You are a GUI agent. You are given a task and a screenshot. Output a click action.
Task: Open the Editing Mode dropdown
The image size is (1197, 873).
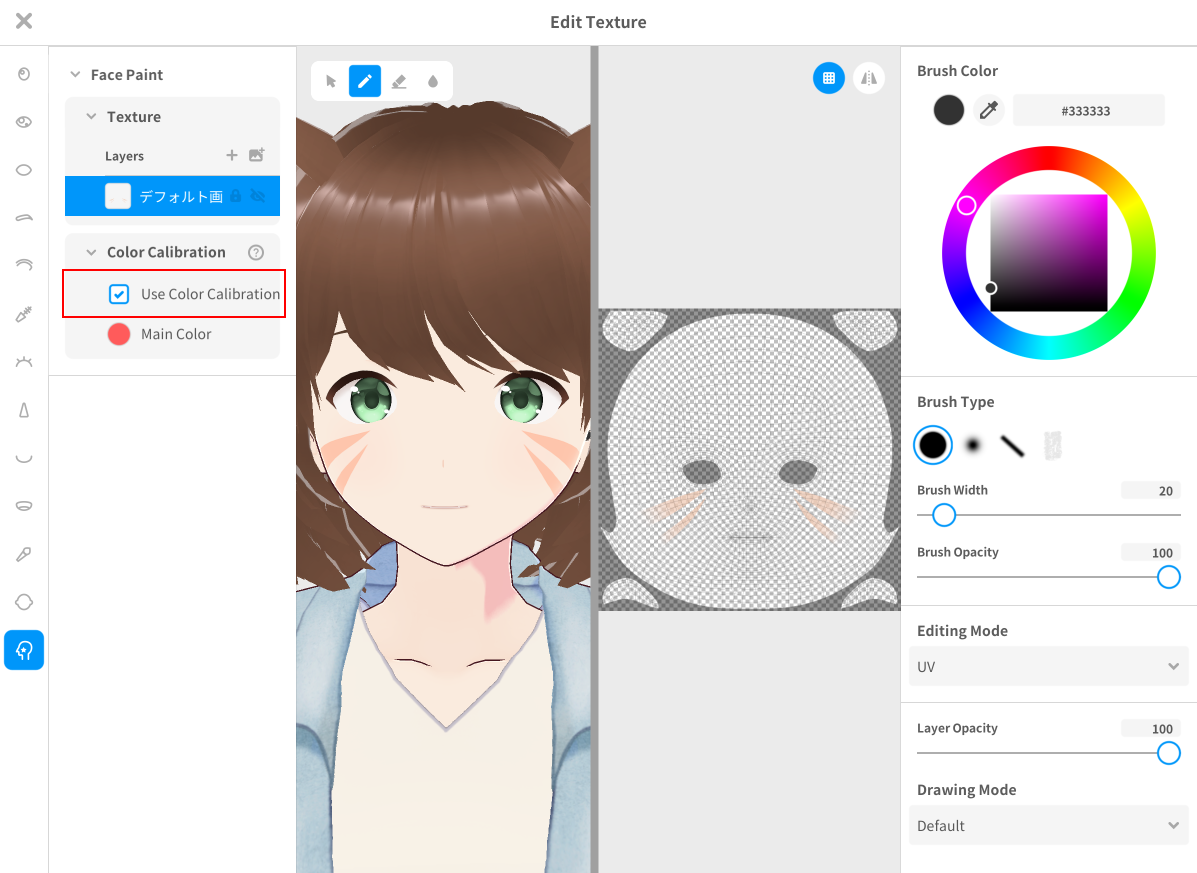coord(1048,666)
